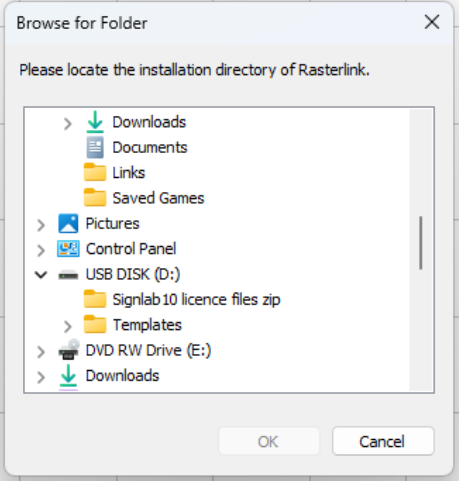459x481 pixels.
Task: Select the Links folder label
Action: (129, 173)
